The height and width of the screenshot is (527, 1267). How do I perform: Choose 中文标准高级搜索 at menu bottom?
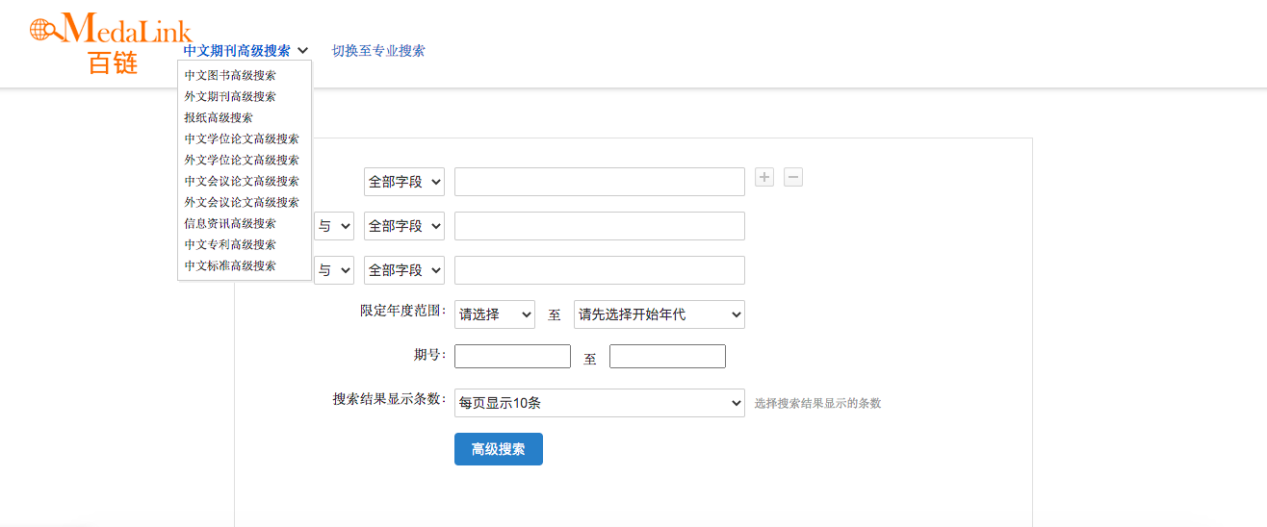click(230, 266)
